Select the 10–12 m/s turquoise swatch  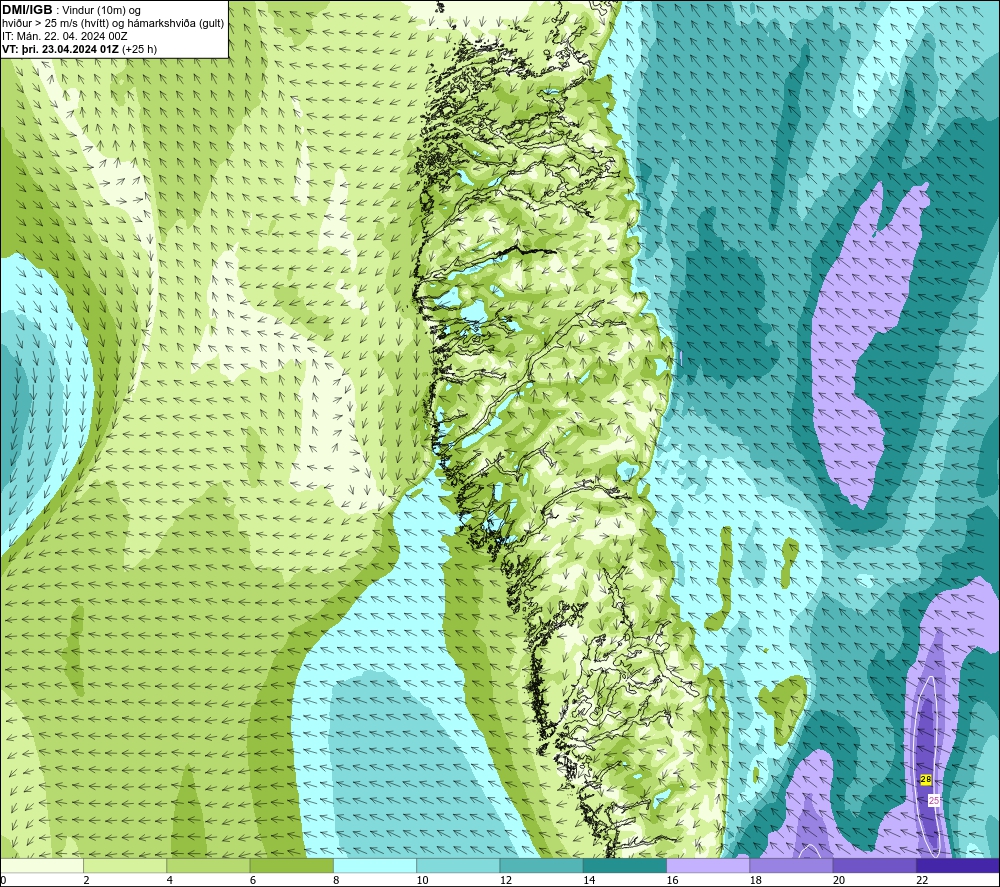coord(458,865)
